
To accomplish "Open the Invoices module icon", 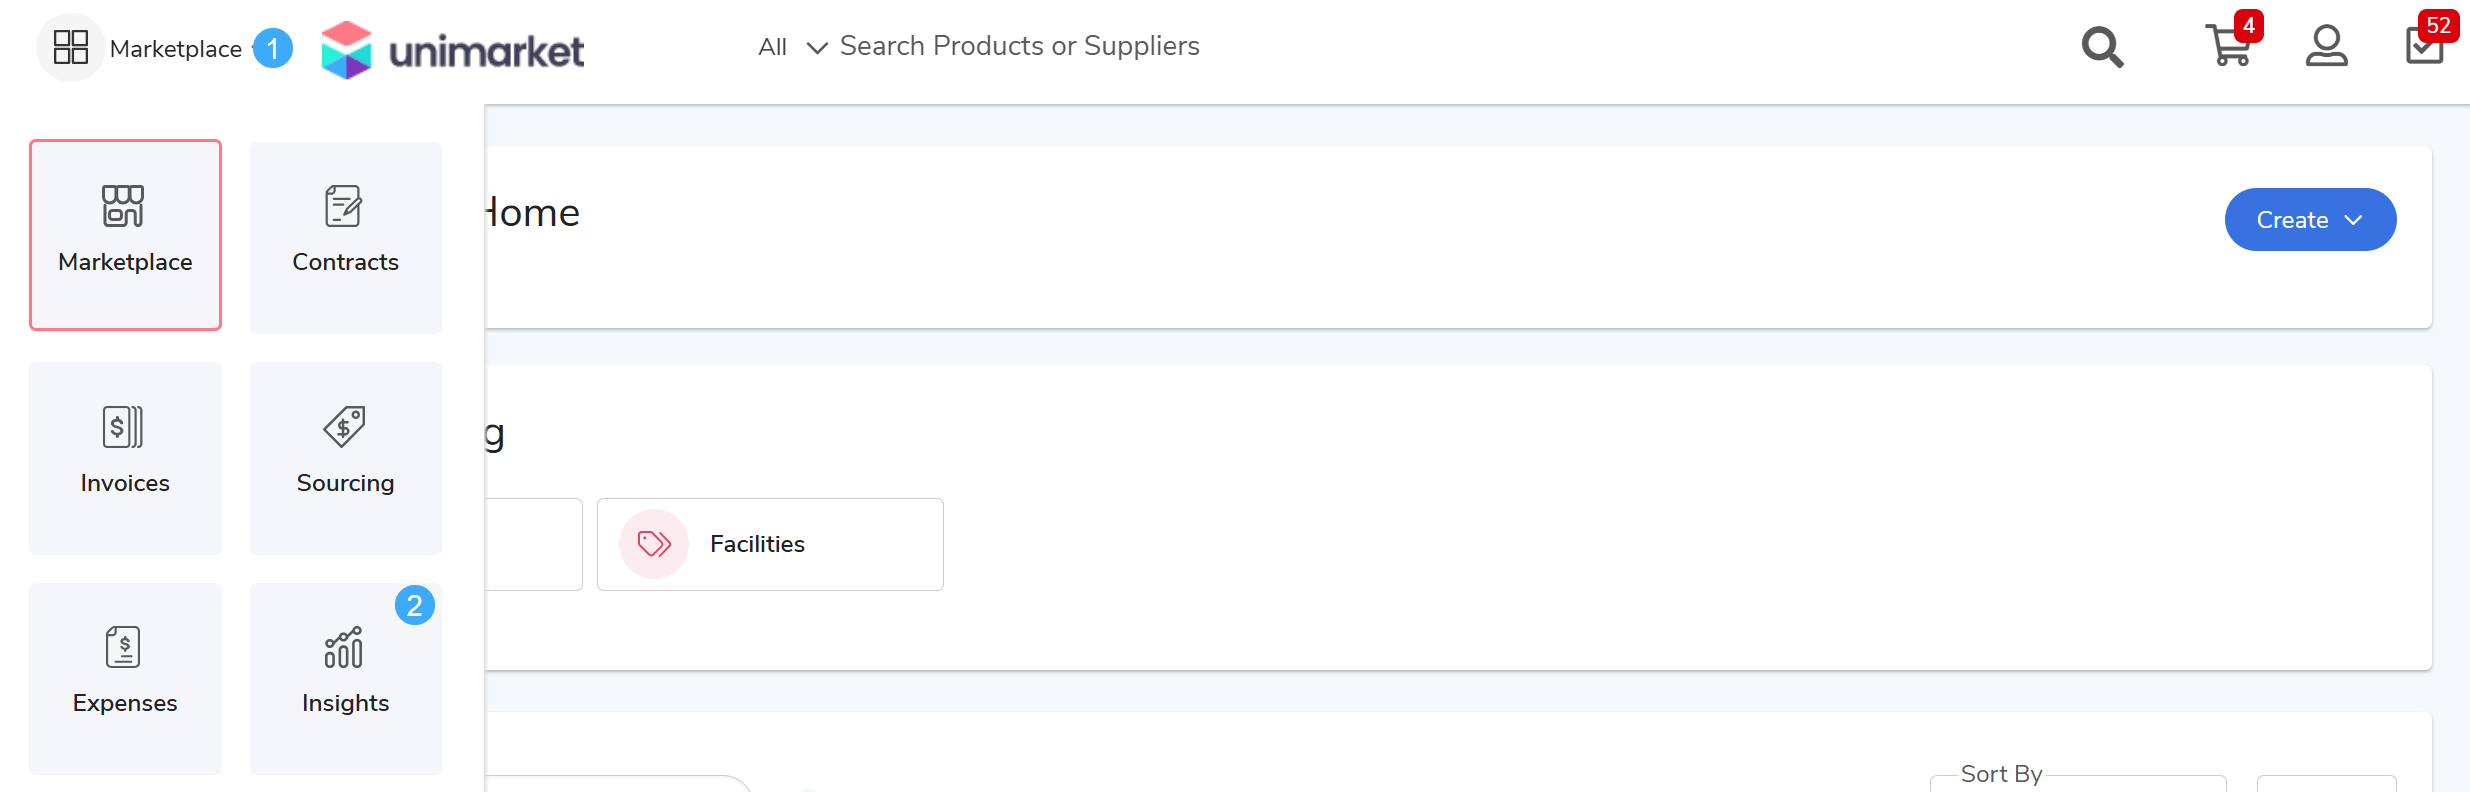I will coord(124,427).
